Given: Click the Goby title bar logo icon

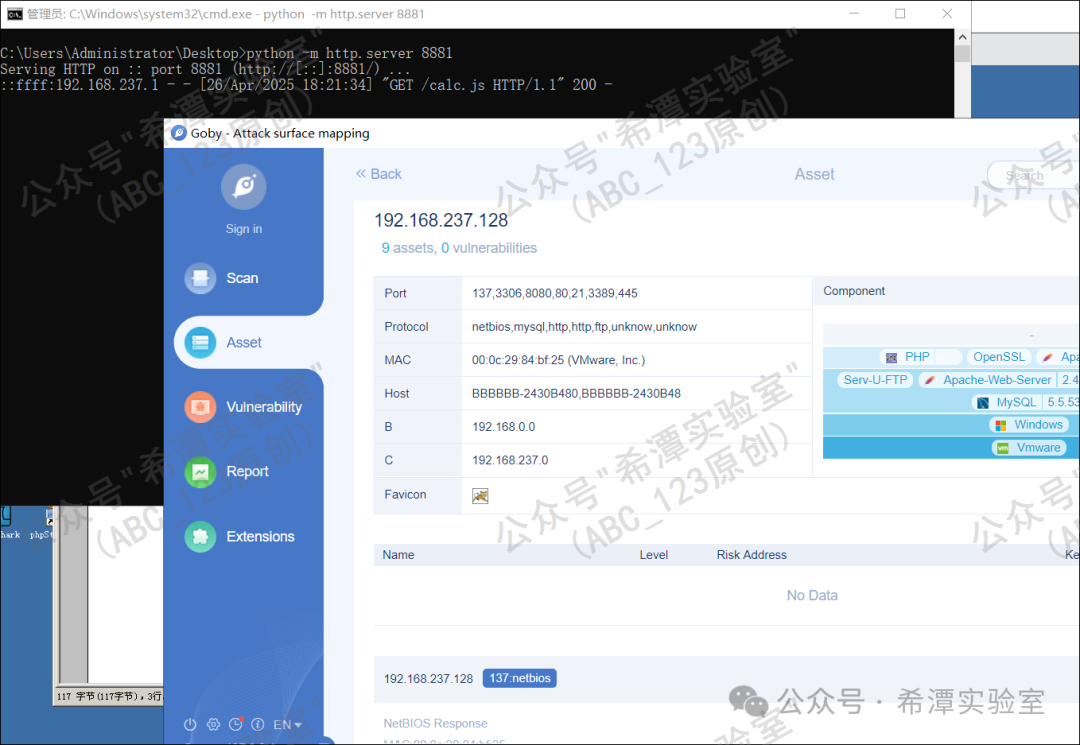Looking at the screenshot, I should click(179, 133).
